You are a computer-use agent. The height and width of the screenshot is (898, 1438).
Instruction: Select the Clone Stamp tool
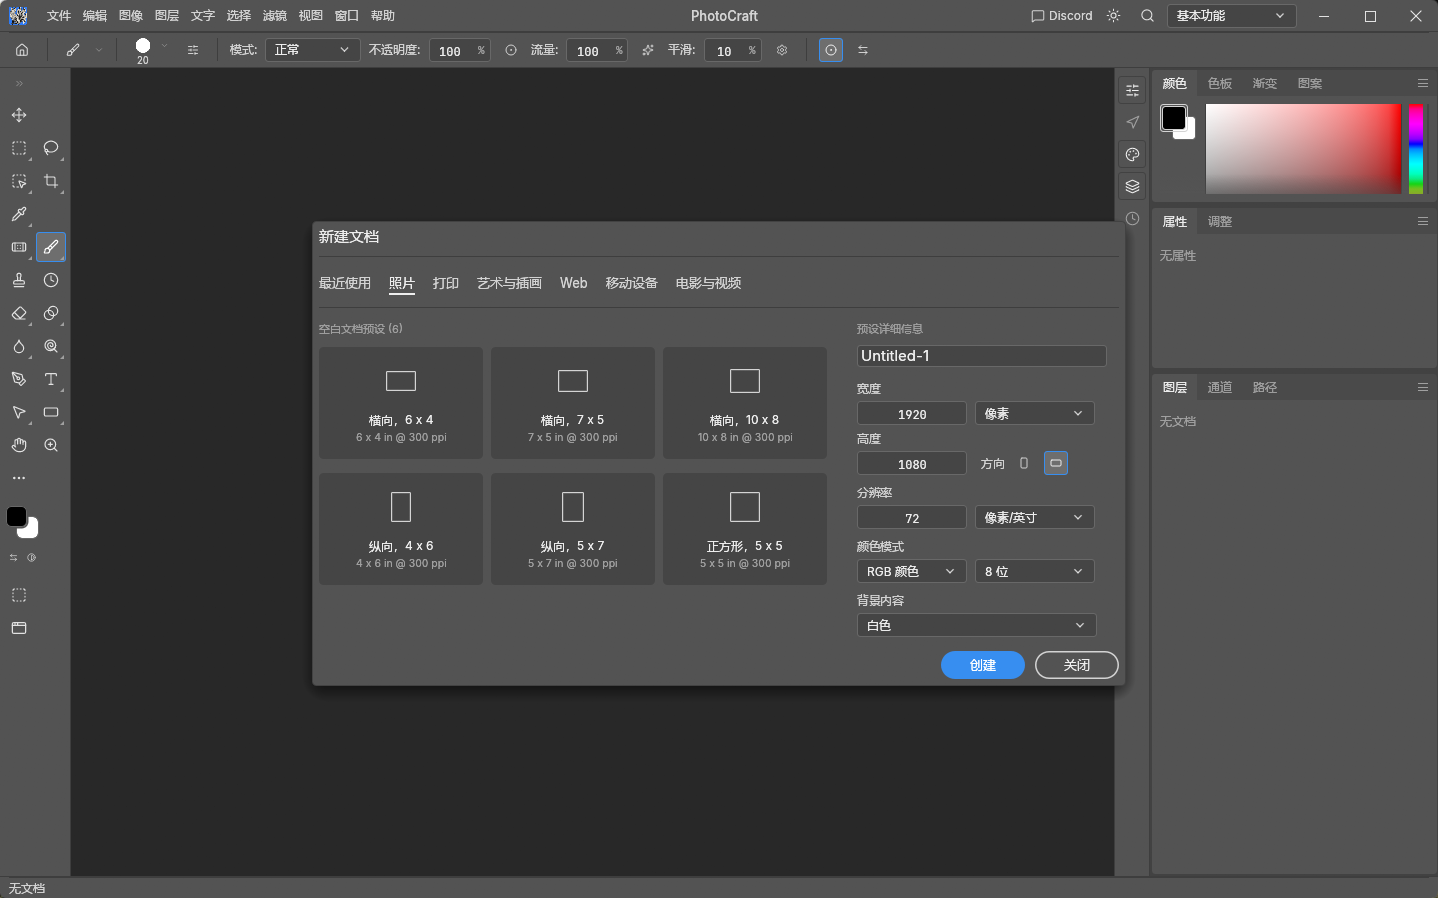(x=19, y=280)
